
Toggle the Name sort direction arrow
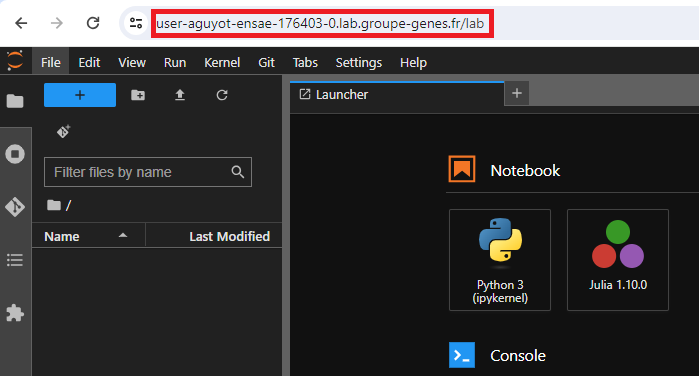tap(123, 236)
